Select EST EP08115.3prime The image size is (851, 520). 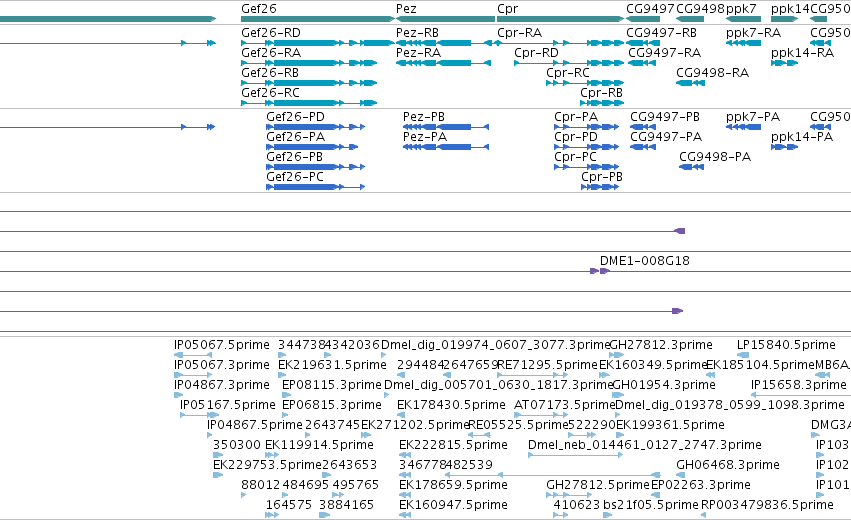click(x=332, y=385)
